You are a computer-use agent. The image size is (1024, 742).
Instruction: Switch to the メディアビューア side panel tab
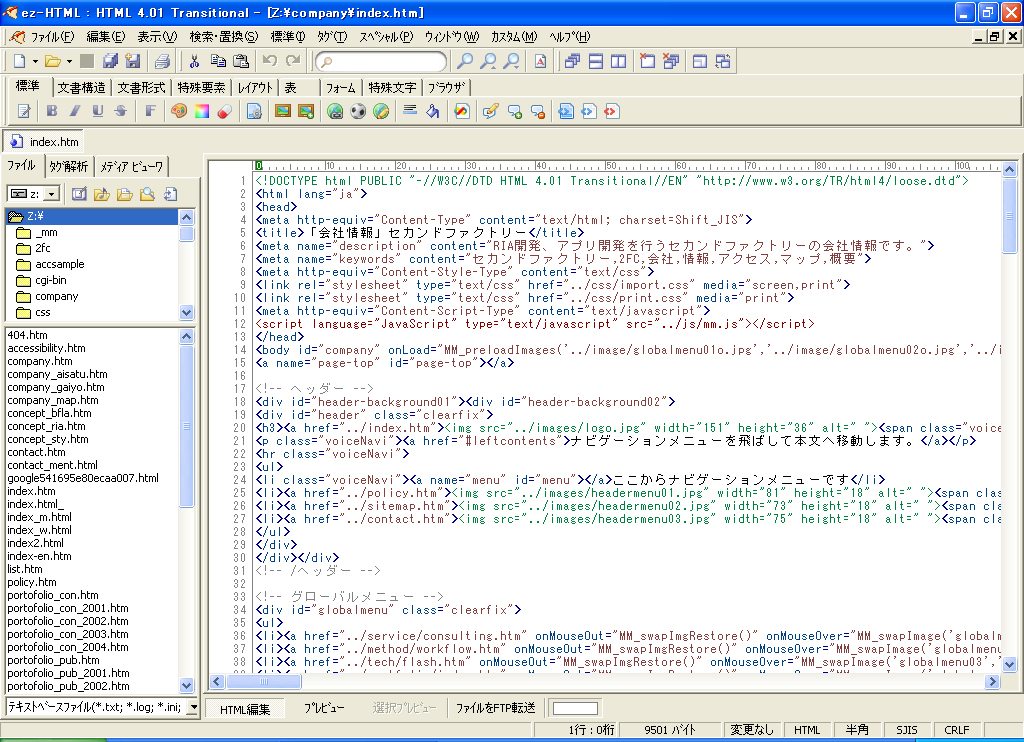coord(131,167)
